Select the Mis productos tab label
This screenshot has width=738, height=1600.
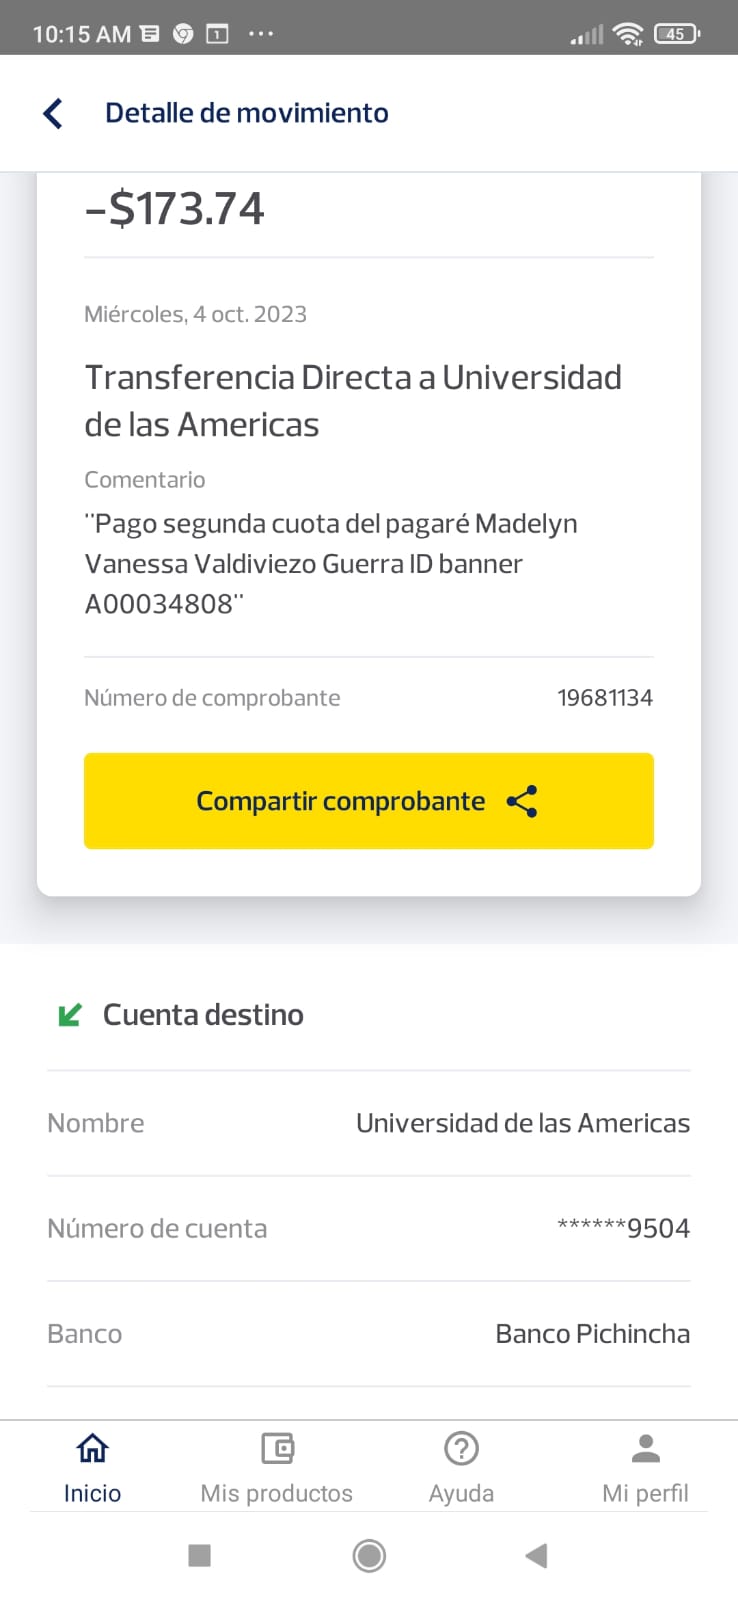pos(277,1493)
